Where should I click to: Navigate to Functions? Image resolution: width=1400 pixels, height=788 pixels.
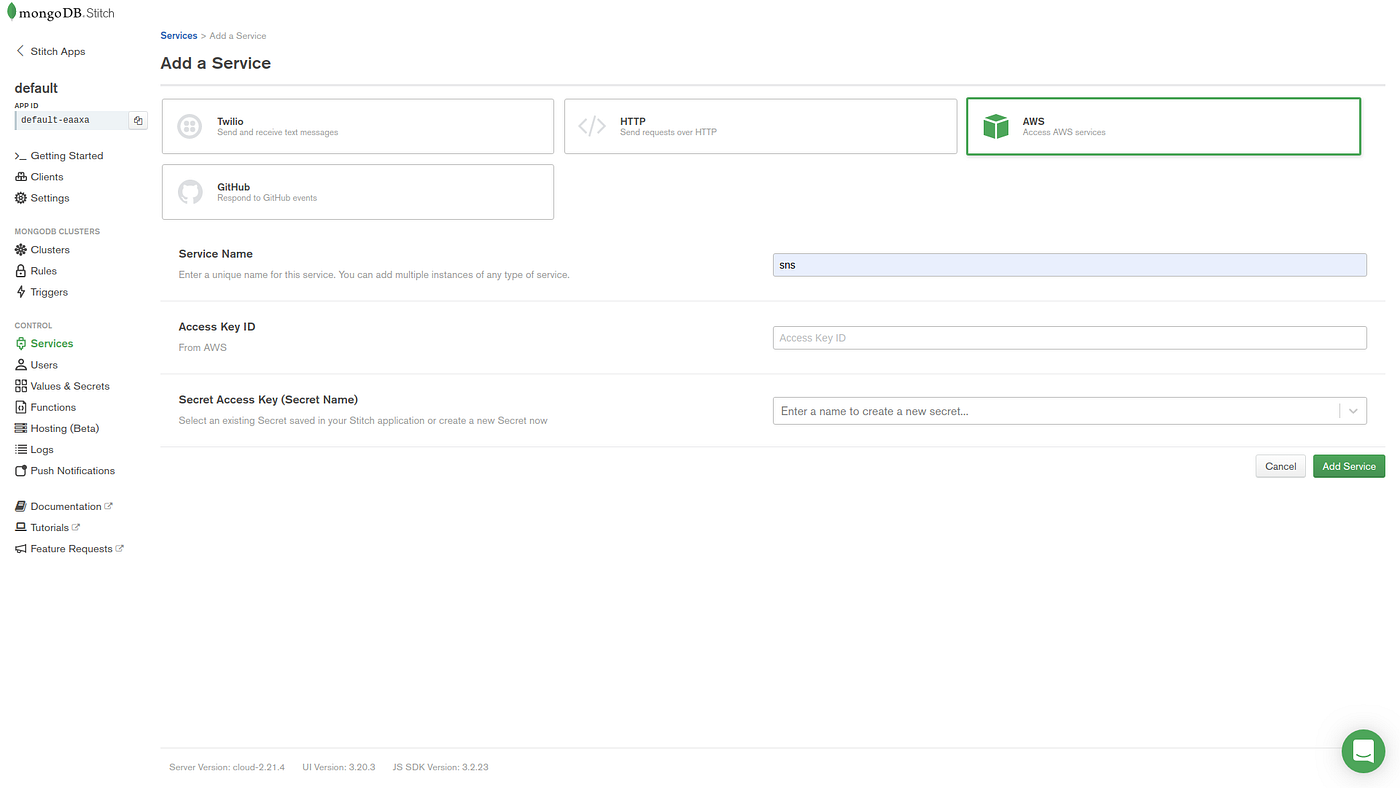click(53, 406)
